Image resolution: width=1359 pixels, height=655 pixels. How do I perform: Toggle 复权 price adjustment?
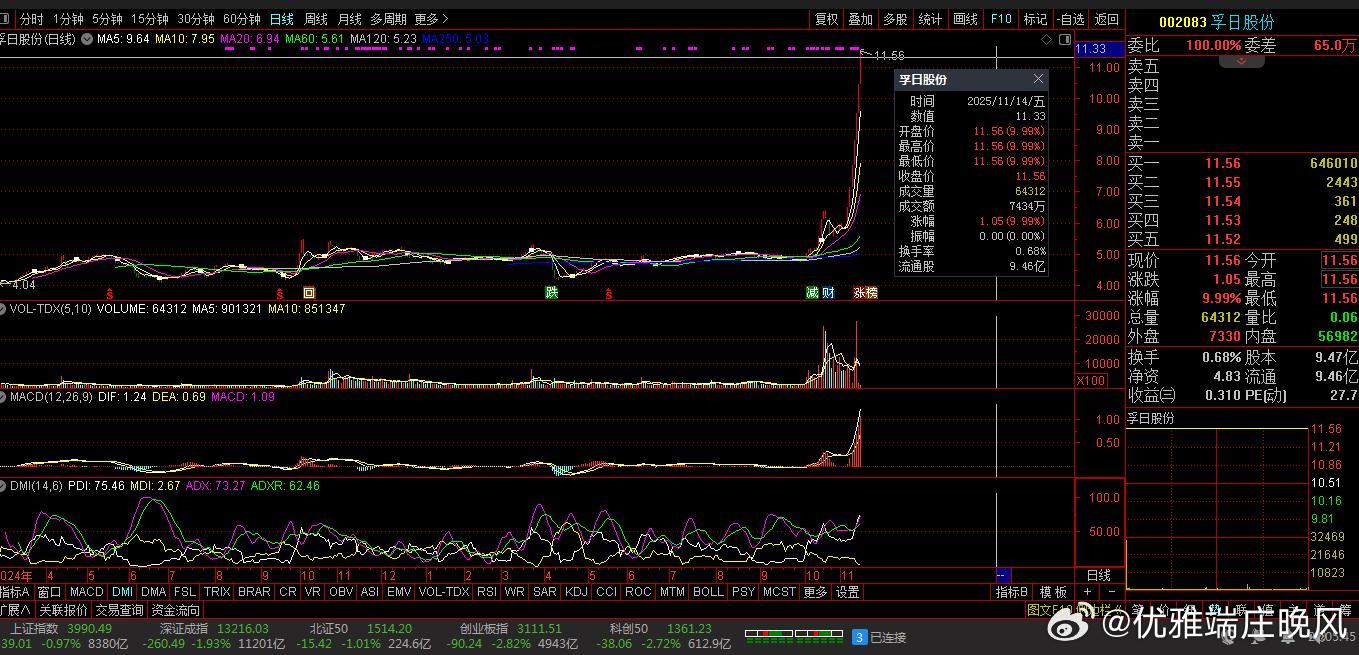826,19
